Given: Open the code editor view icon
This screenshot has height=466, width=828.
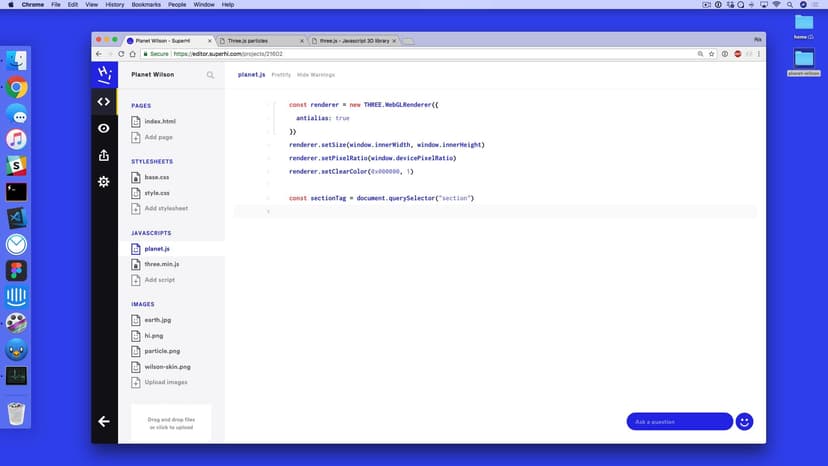Looking at the screenshot, I should [103, 101].
